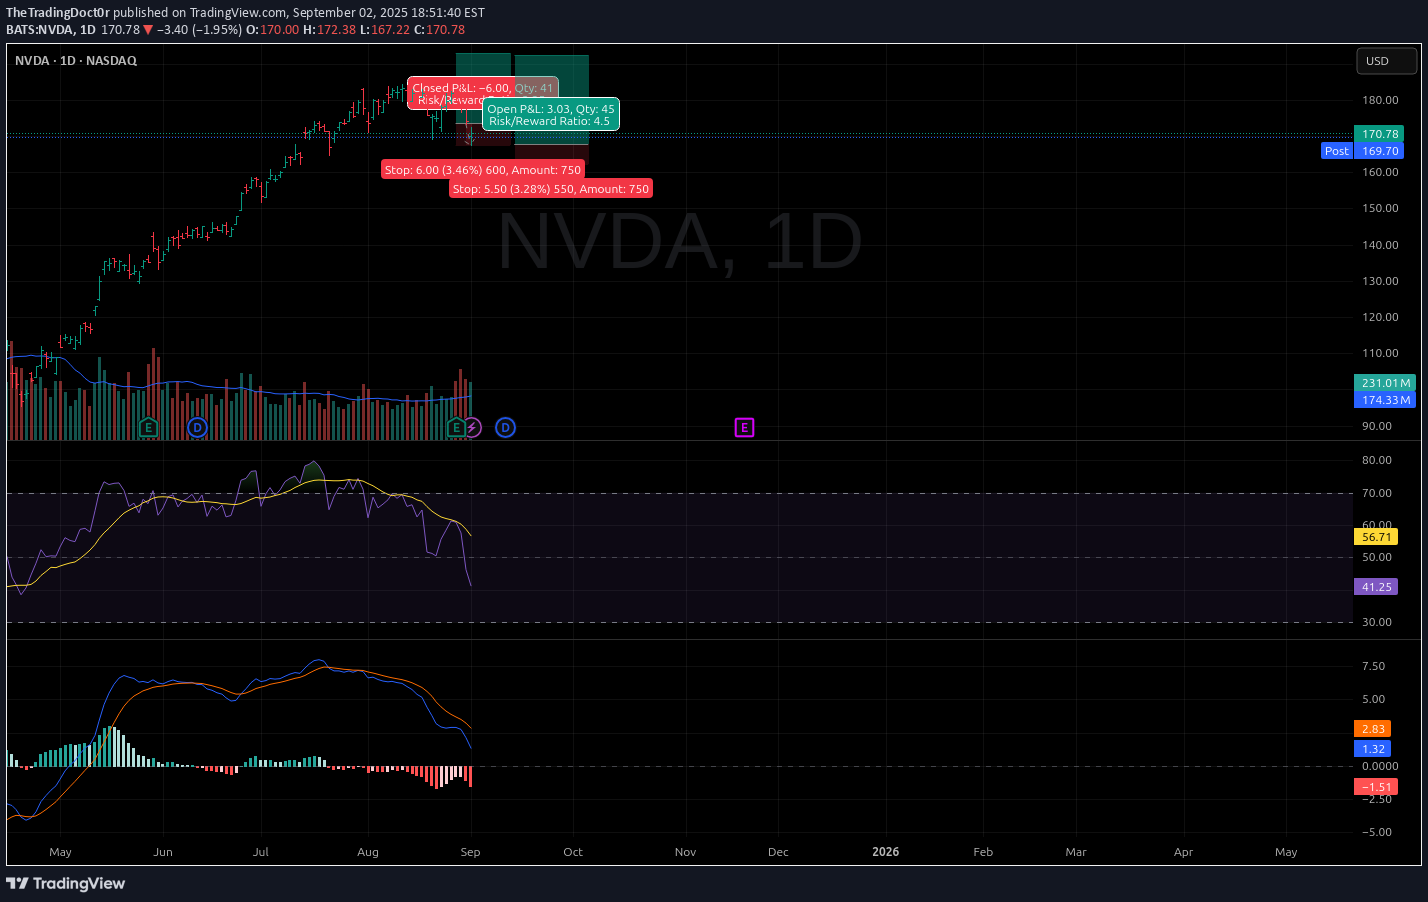The width and height of the screenshot is (1428, 902).
Task: Click the 2026 label on time axis
Action: coord(885,852)
